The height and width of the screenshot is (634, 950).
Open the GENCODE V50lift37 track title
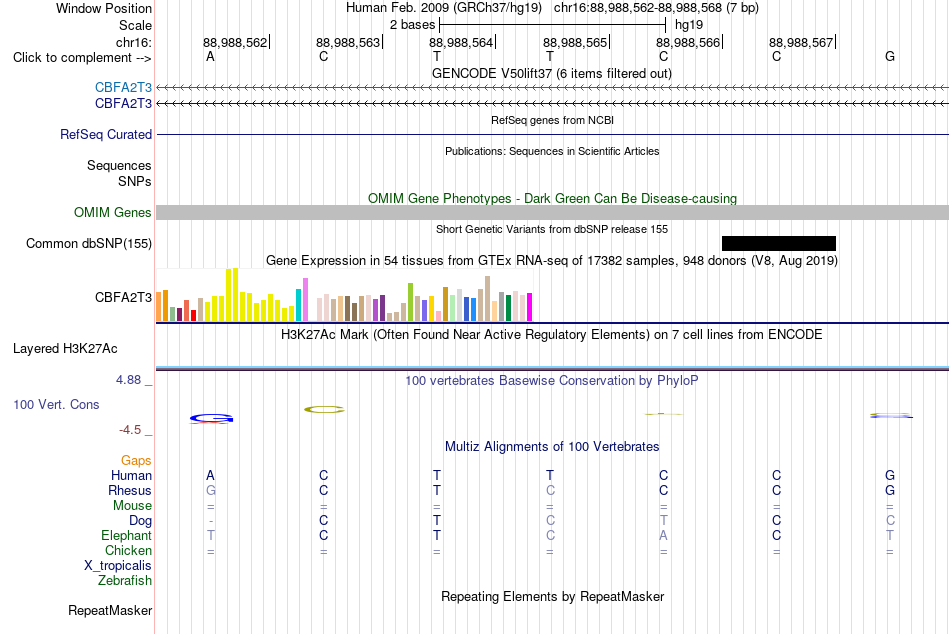coord(552,73)
